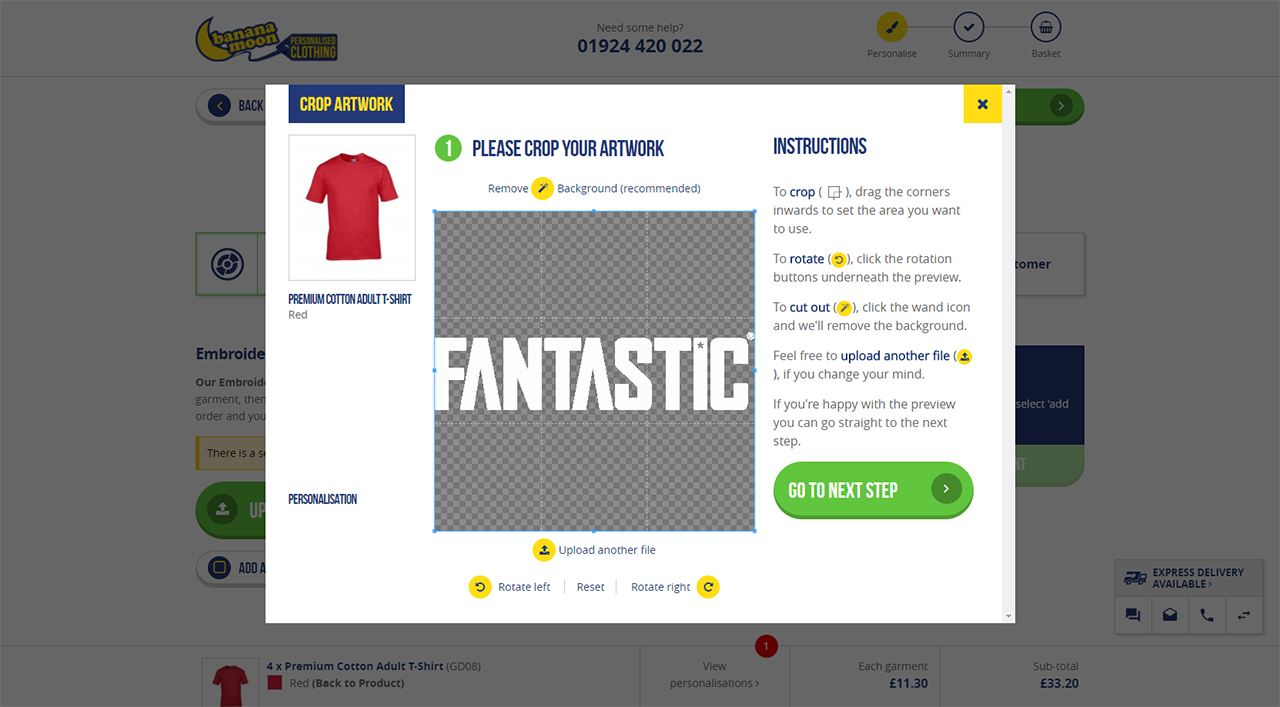Click the Banana Moon logo
The height and width of the screenshot is (707, 1280).
266,39
